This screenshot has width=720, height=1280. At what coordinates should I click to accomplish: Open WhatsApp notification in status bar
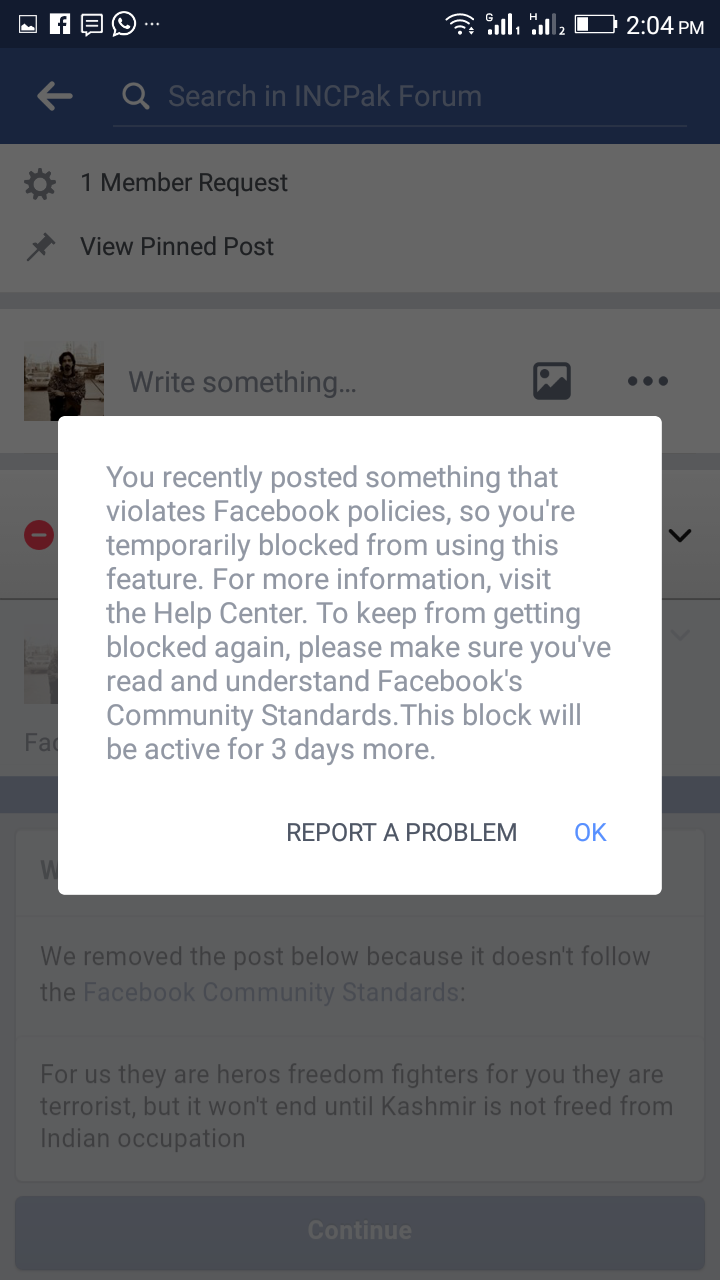124,23
